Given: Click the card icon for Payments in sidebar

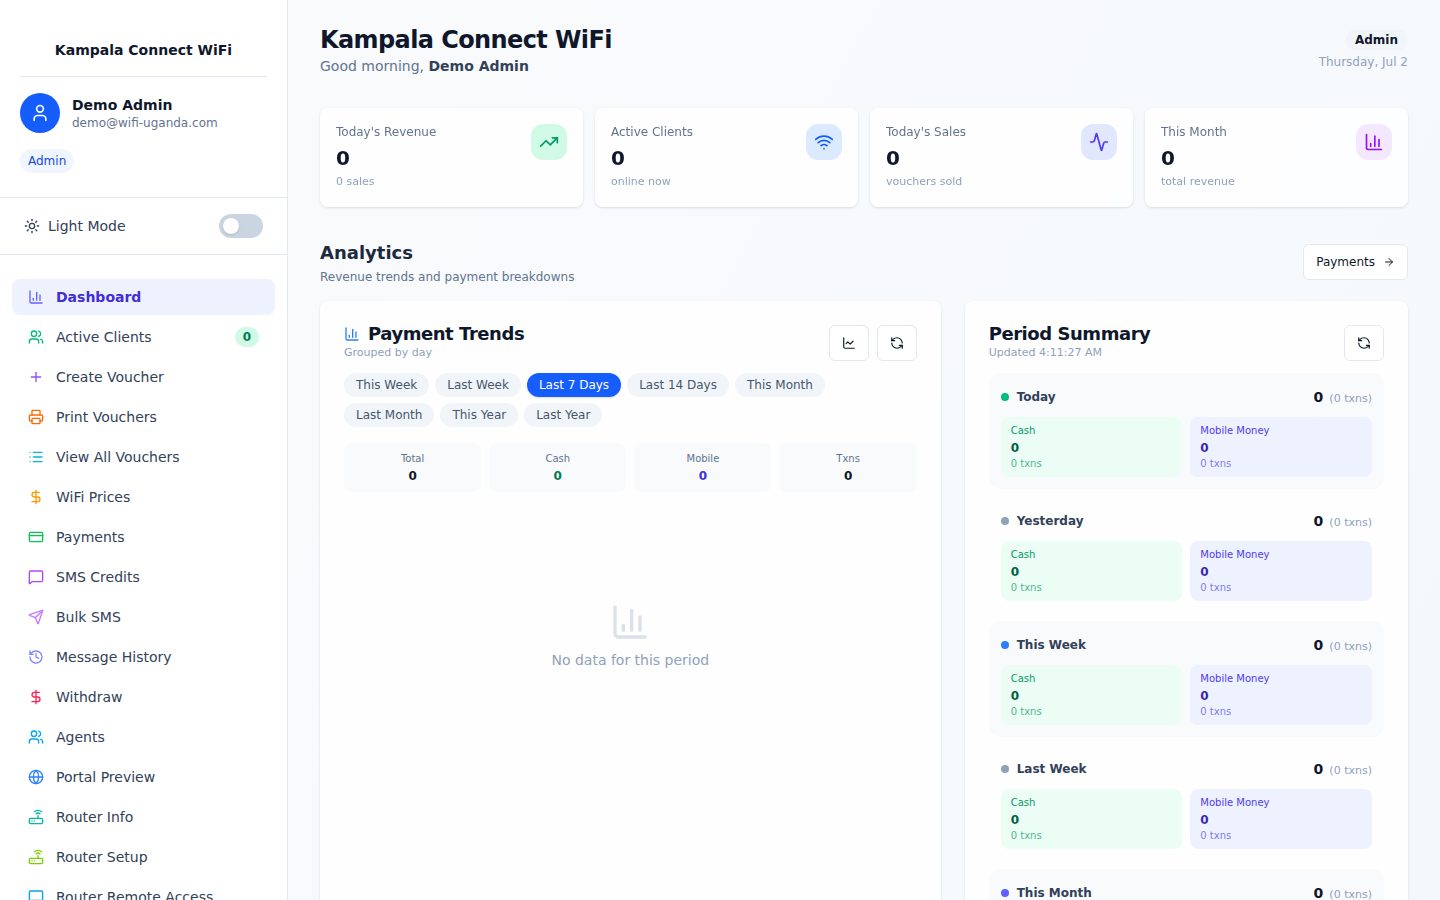Looking at the screenshot, I should click(36, 537).
